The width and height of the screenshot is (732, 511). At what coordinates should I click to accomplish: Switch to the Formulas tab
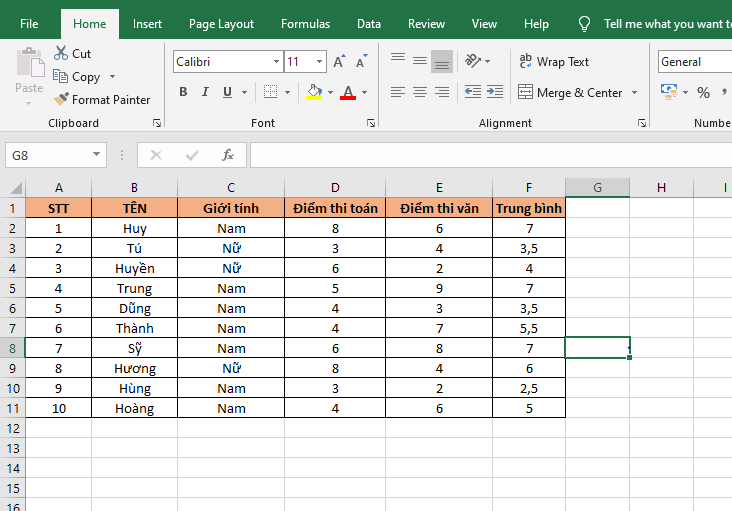(x=305, y=24)
